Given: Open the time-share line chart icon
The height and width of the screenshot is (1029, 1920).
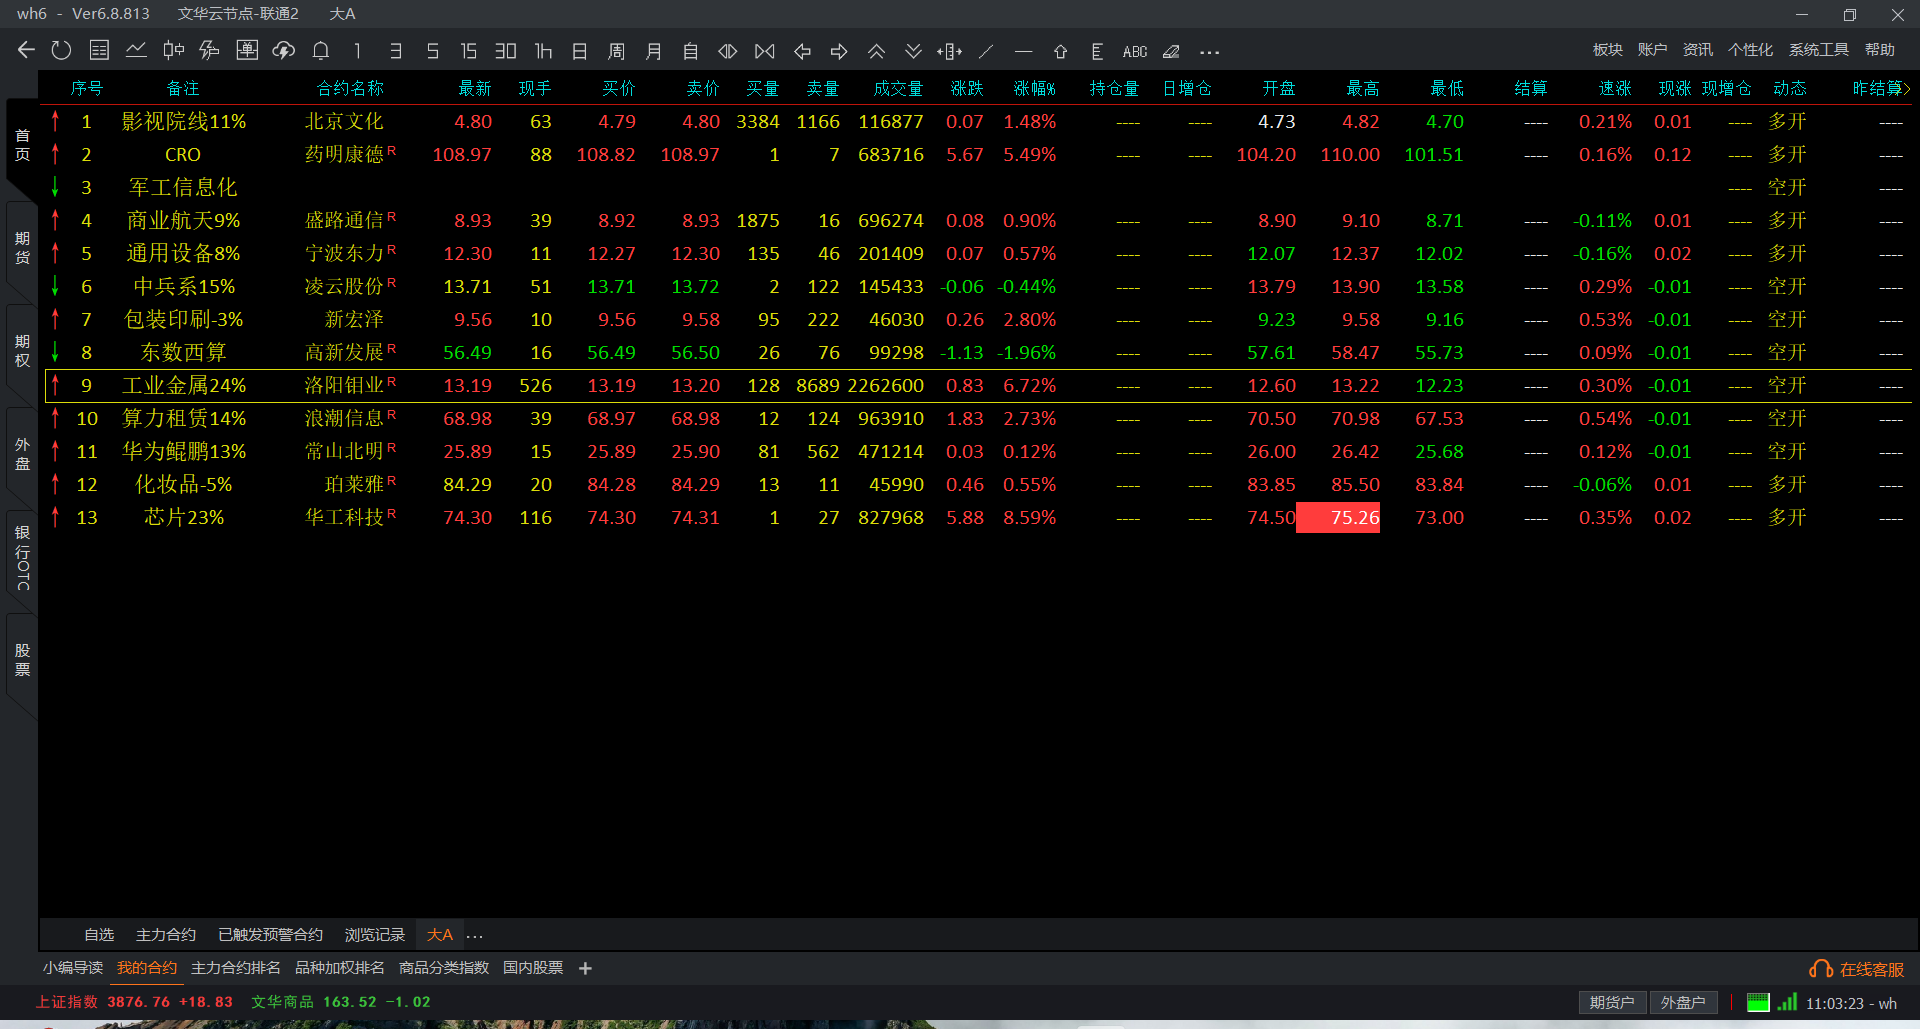Looking at the screenshot, I should 136,50.
